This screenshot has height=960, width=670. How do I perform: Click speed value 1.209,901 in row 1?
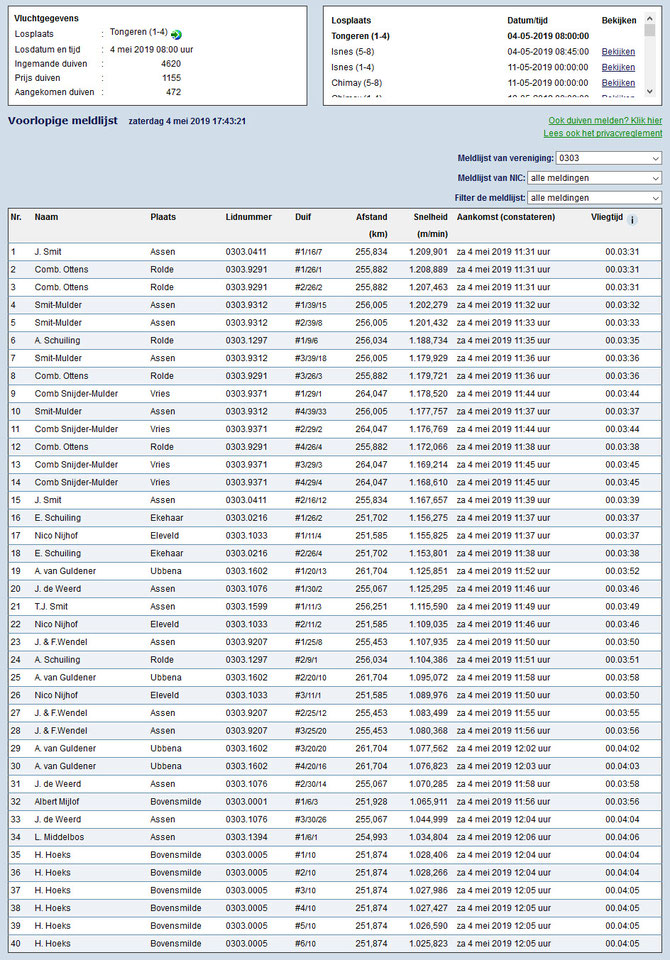[429, 252]
